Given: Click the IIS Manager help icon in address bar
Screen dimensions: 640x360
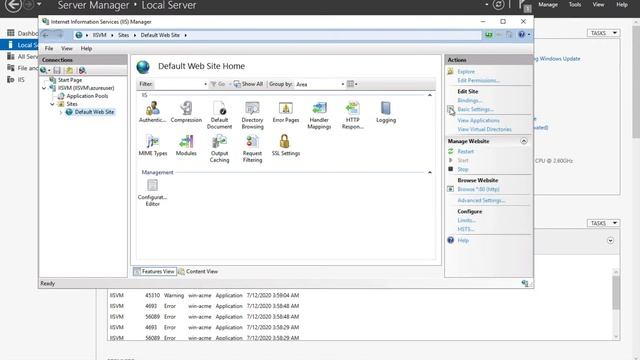Looking at the screenshot, I should point(522,35).
